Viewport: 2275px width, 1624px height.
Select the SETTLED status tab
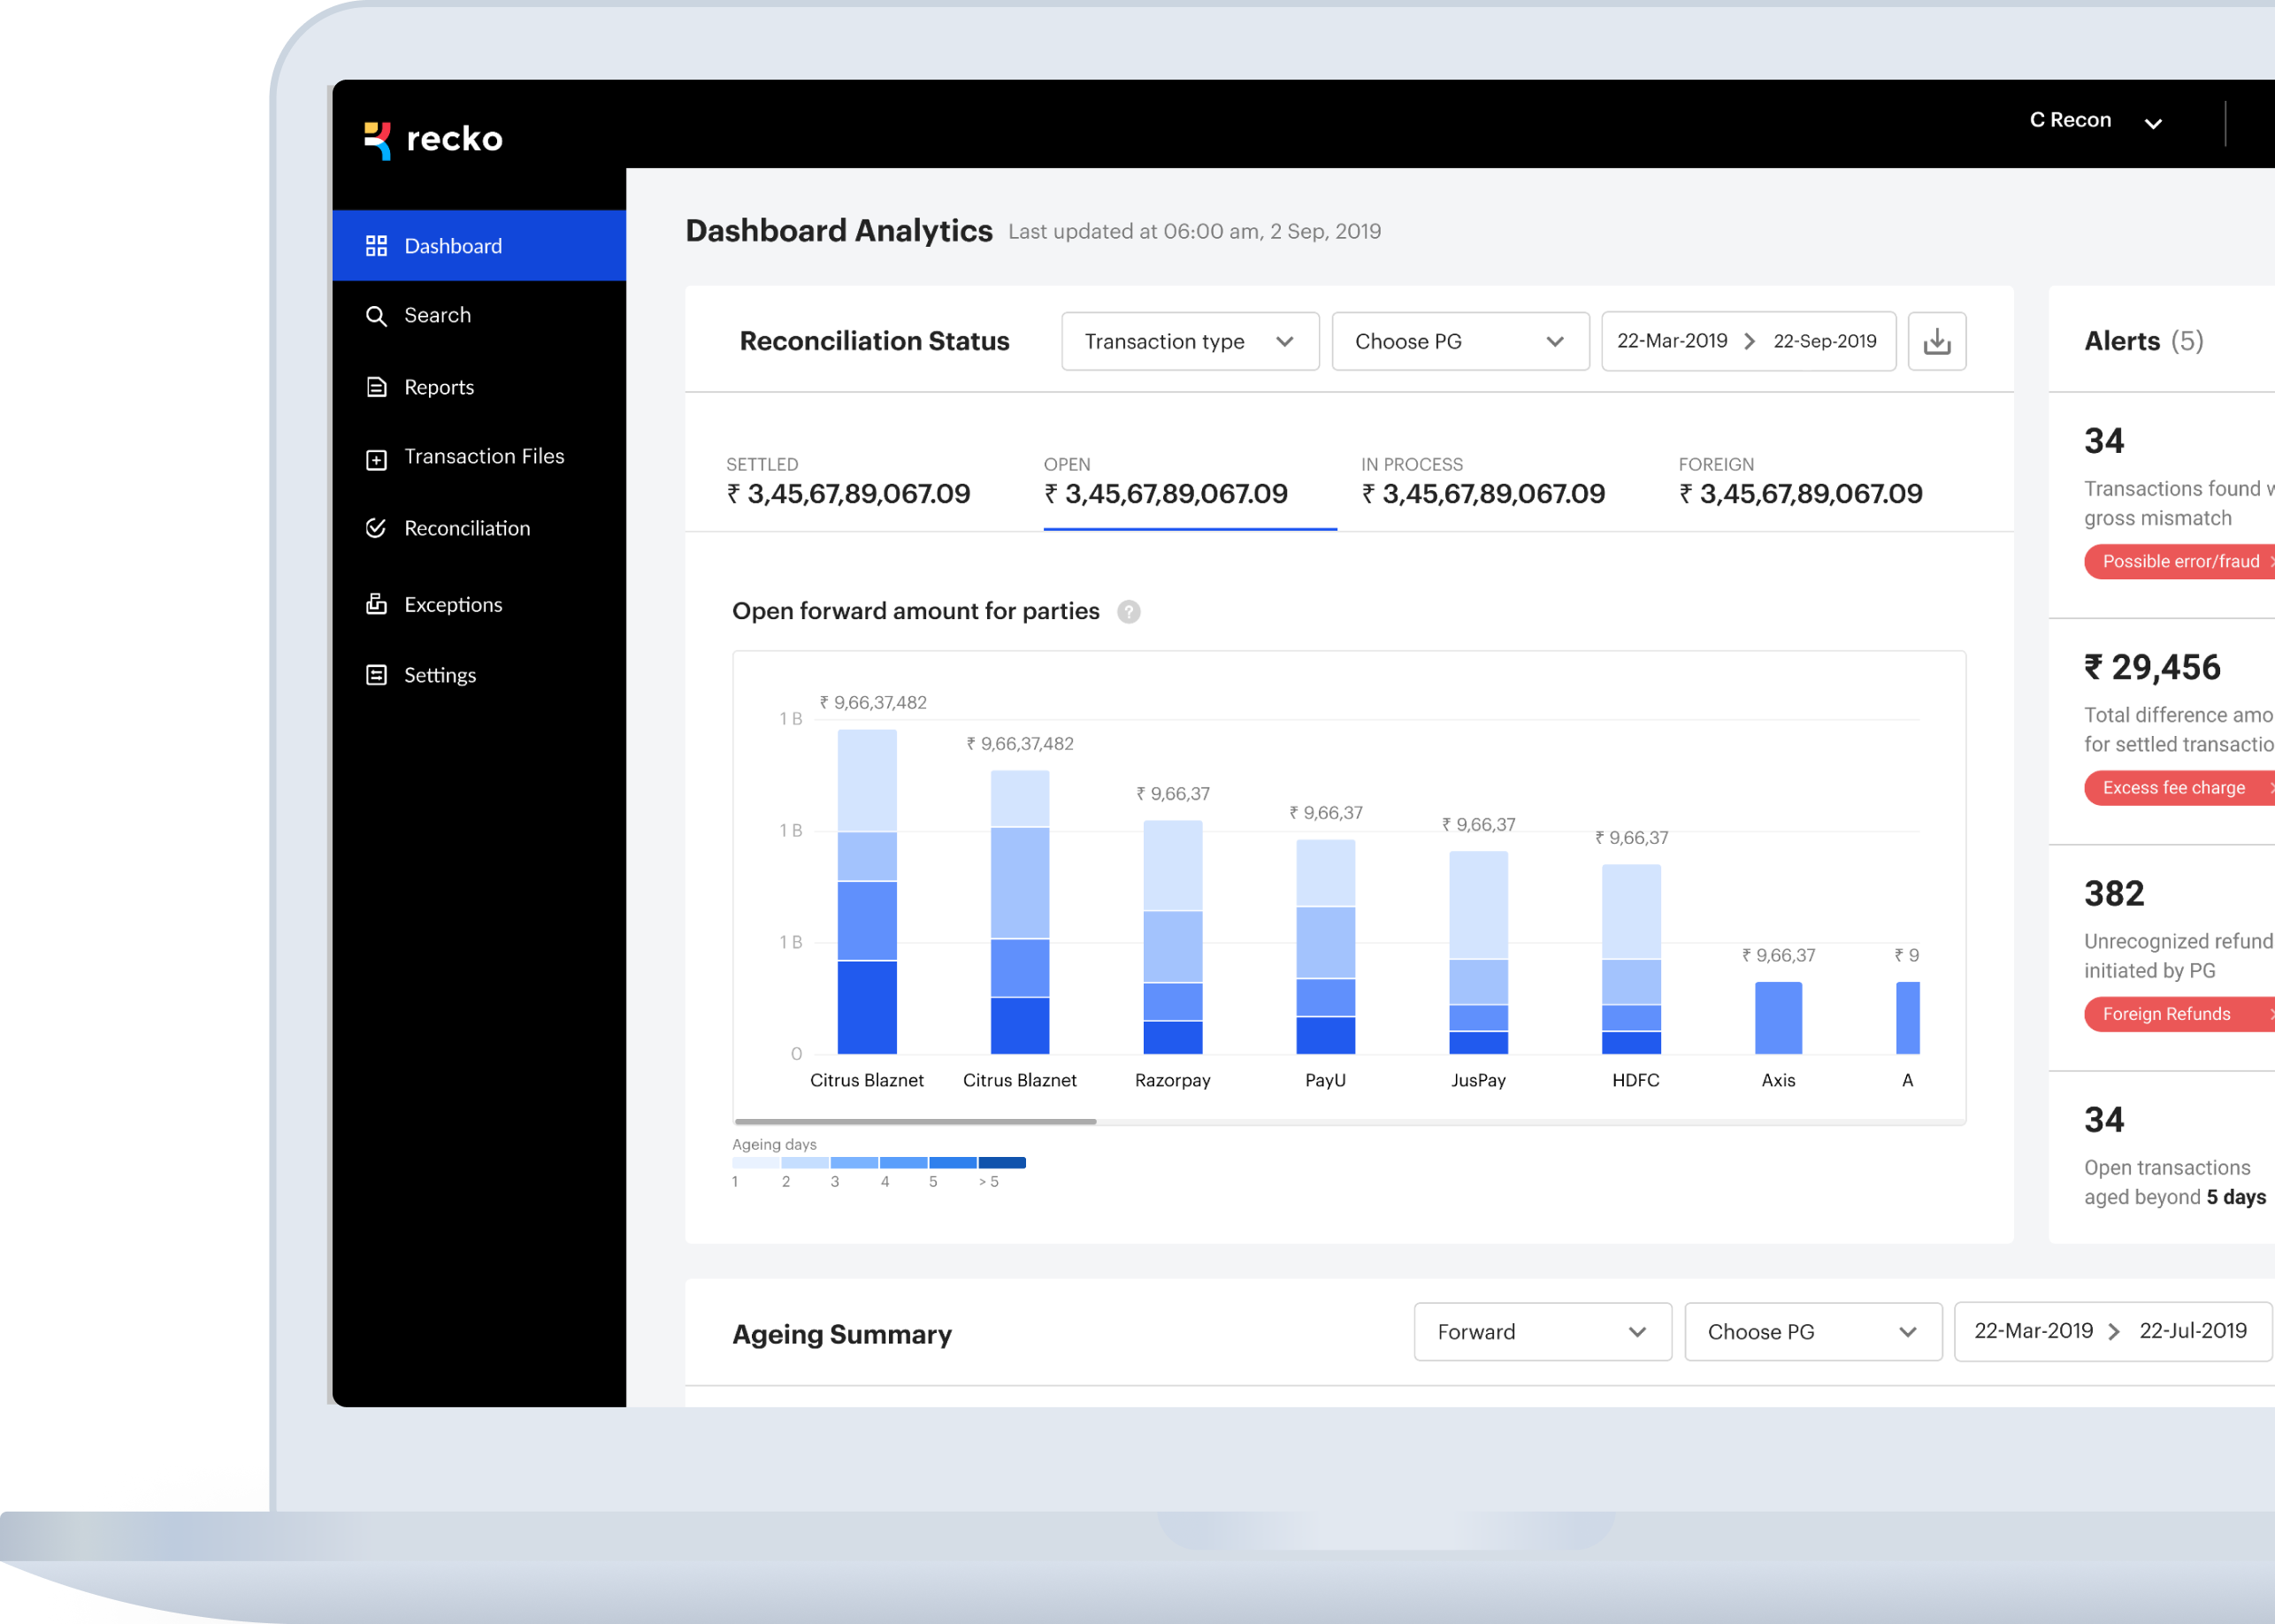coord(848,482)
